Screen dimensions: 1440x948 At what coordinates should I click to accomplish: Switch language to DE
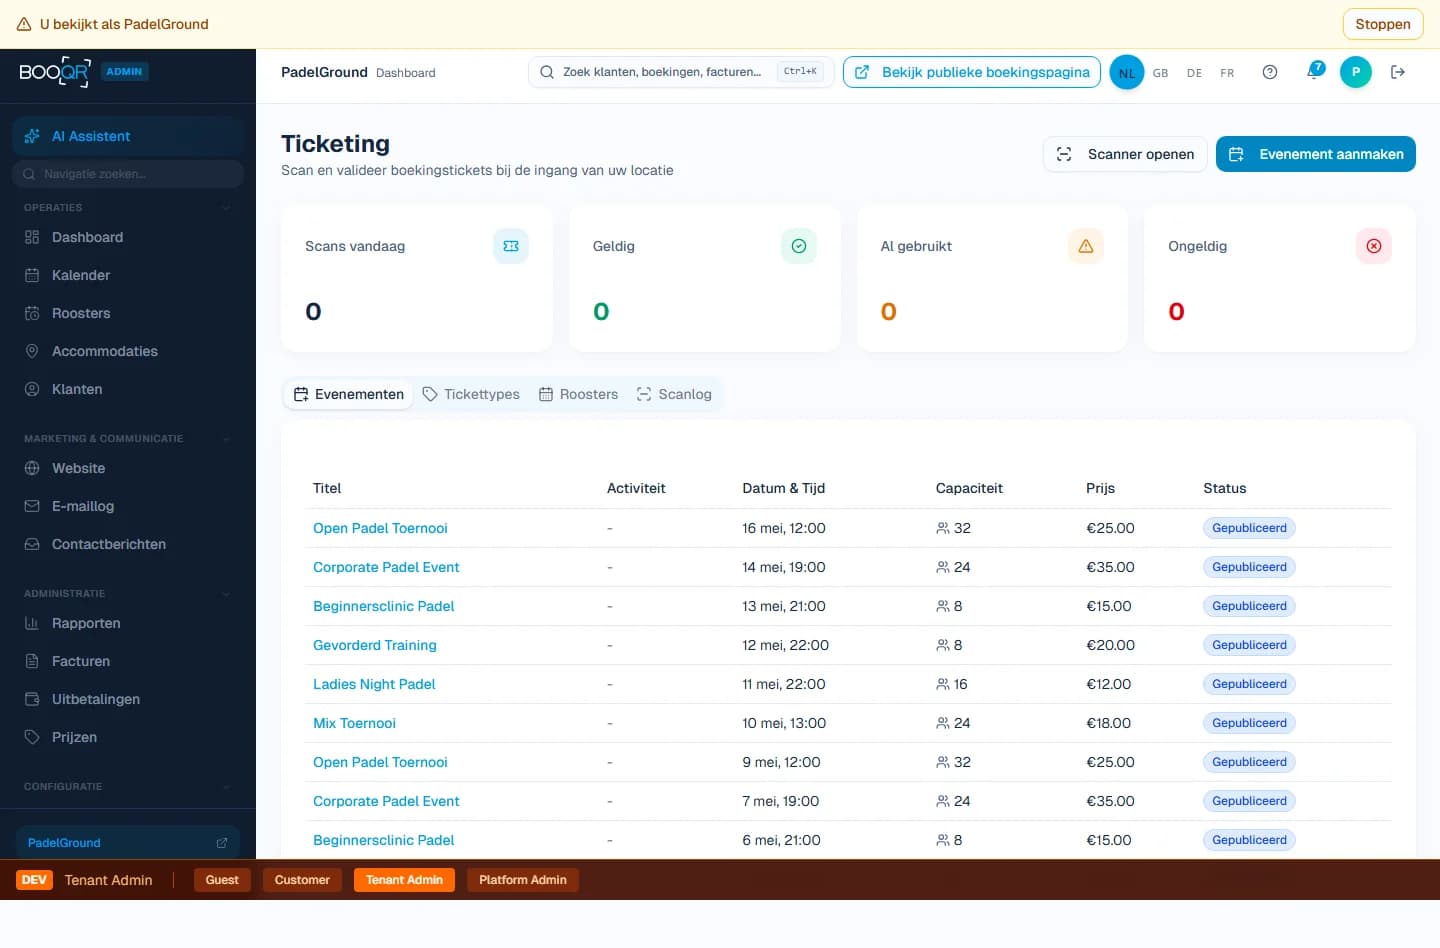click(1194, 73)
